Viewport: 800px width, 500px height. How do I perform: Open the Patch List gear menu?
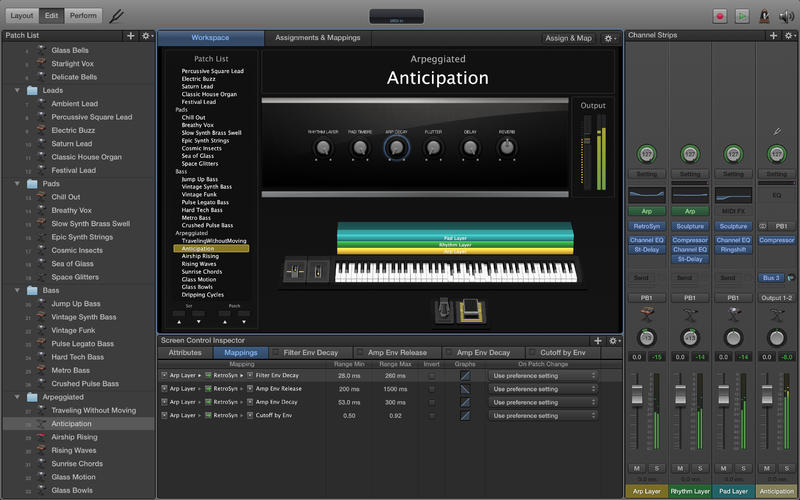(x=146, y=36)
